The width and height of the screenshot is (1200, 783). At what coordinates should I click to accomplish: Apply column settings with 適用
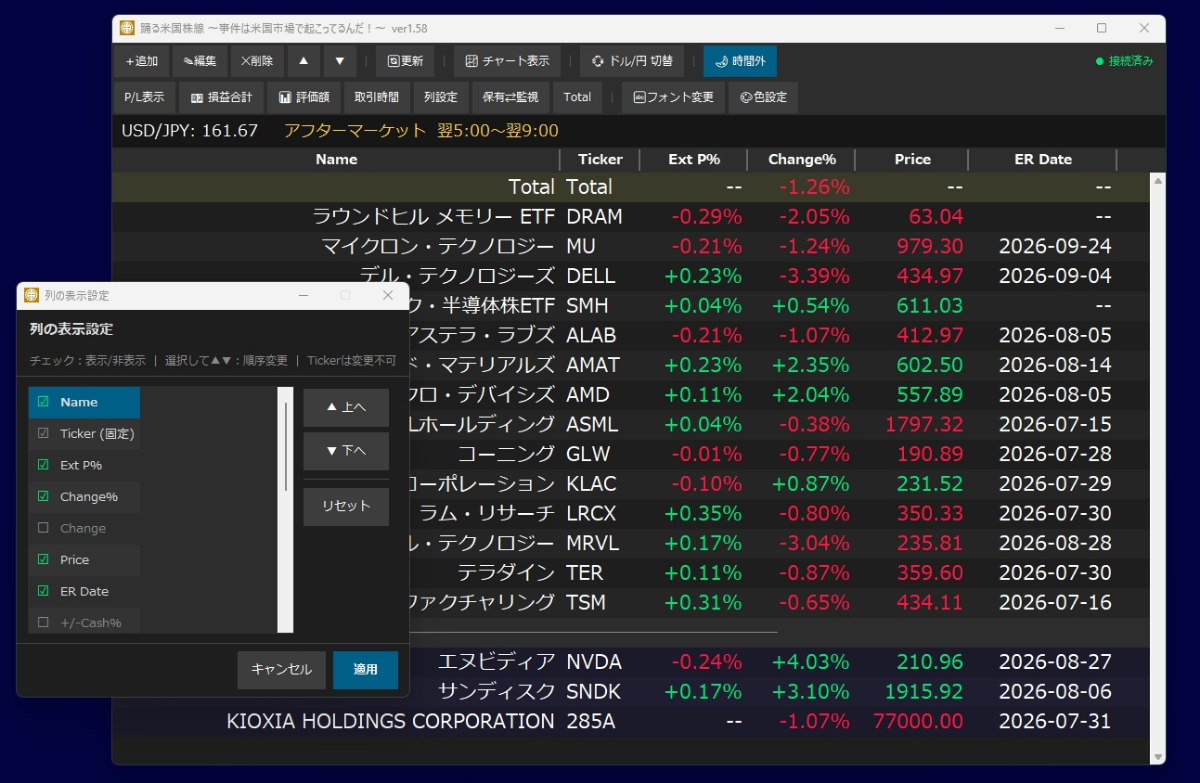pyautogui.click(x=365, y=669)
